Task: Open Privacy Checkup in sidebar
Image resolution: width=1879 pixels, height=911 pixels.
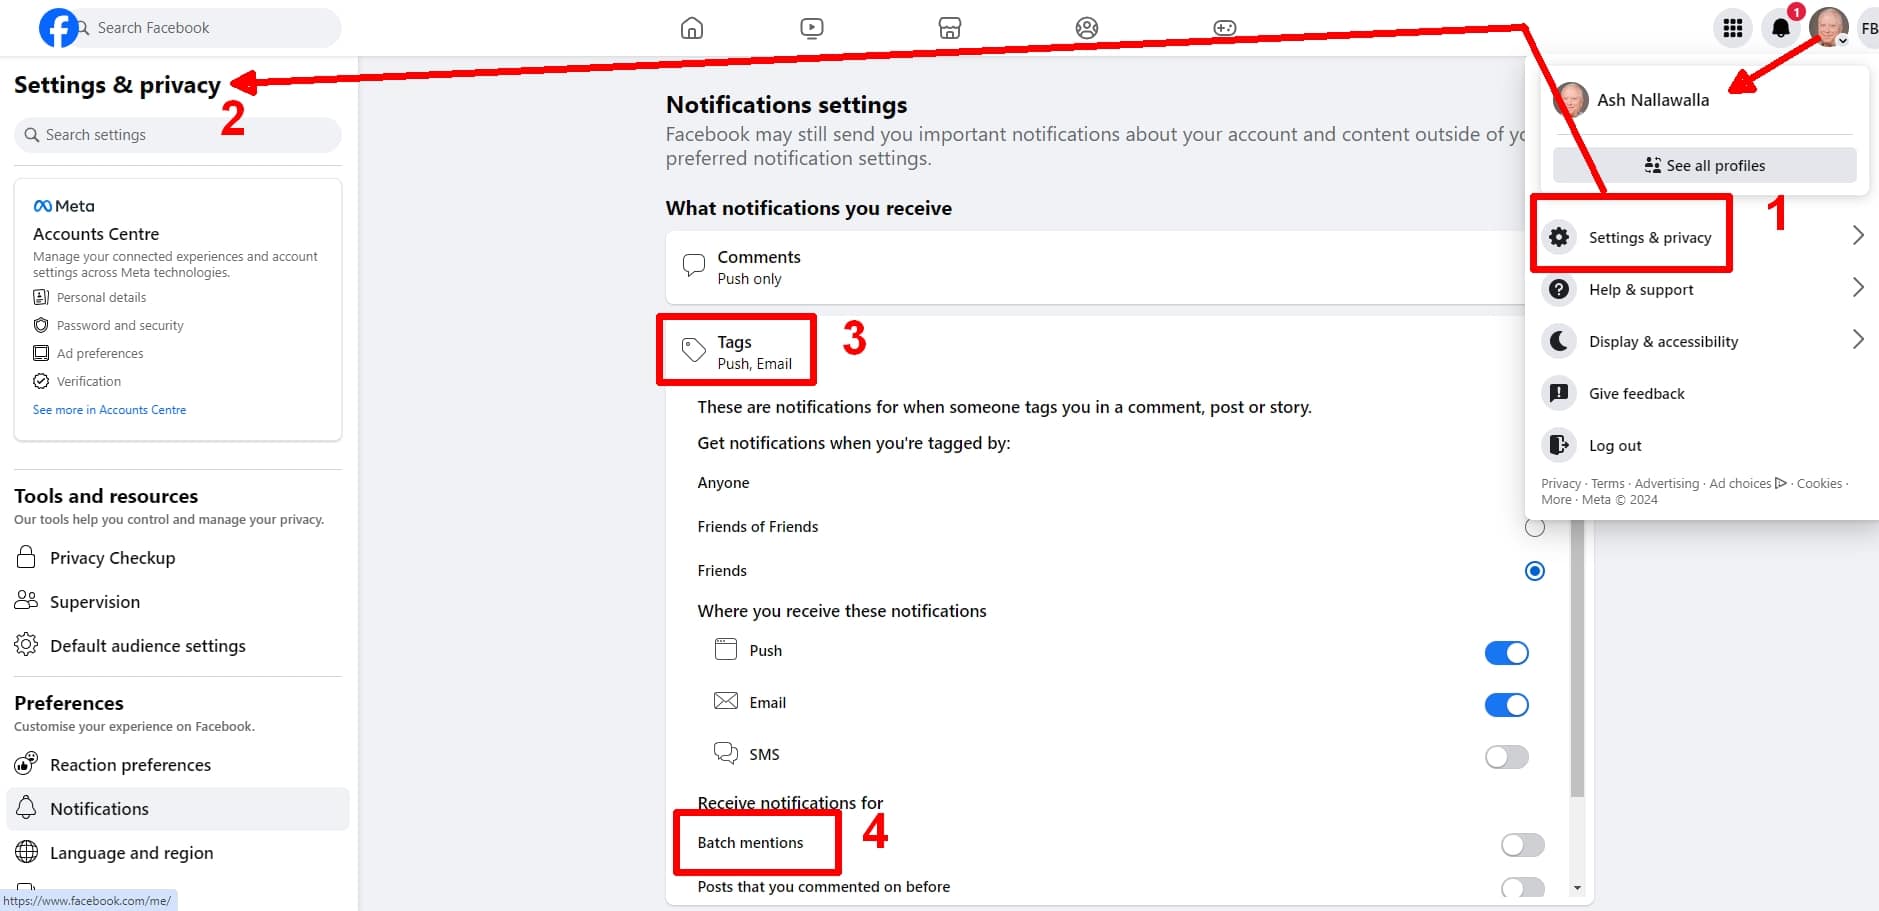Action: tap(178, 557)
